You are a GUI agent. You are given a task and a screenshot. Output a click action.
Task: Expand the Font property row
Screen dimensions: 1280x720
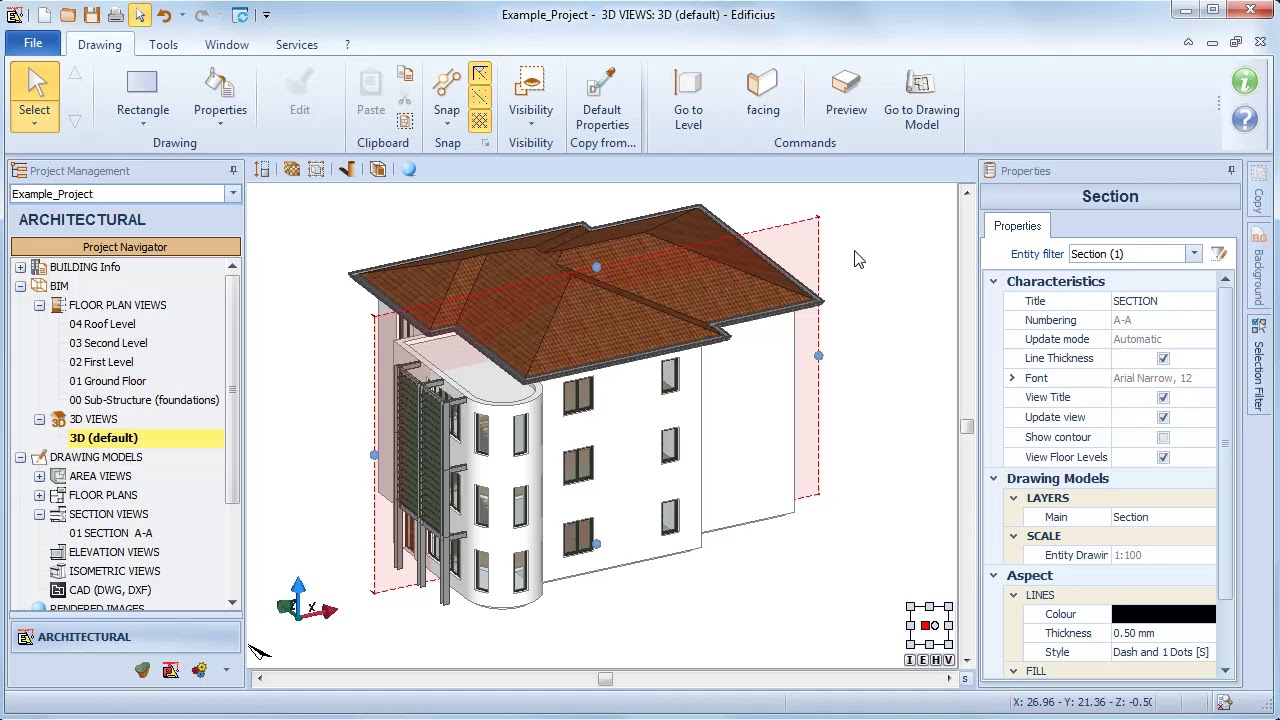pyautogui.click(x=1012, y=378)
